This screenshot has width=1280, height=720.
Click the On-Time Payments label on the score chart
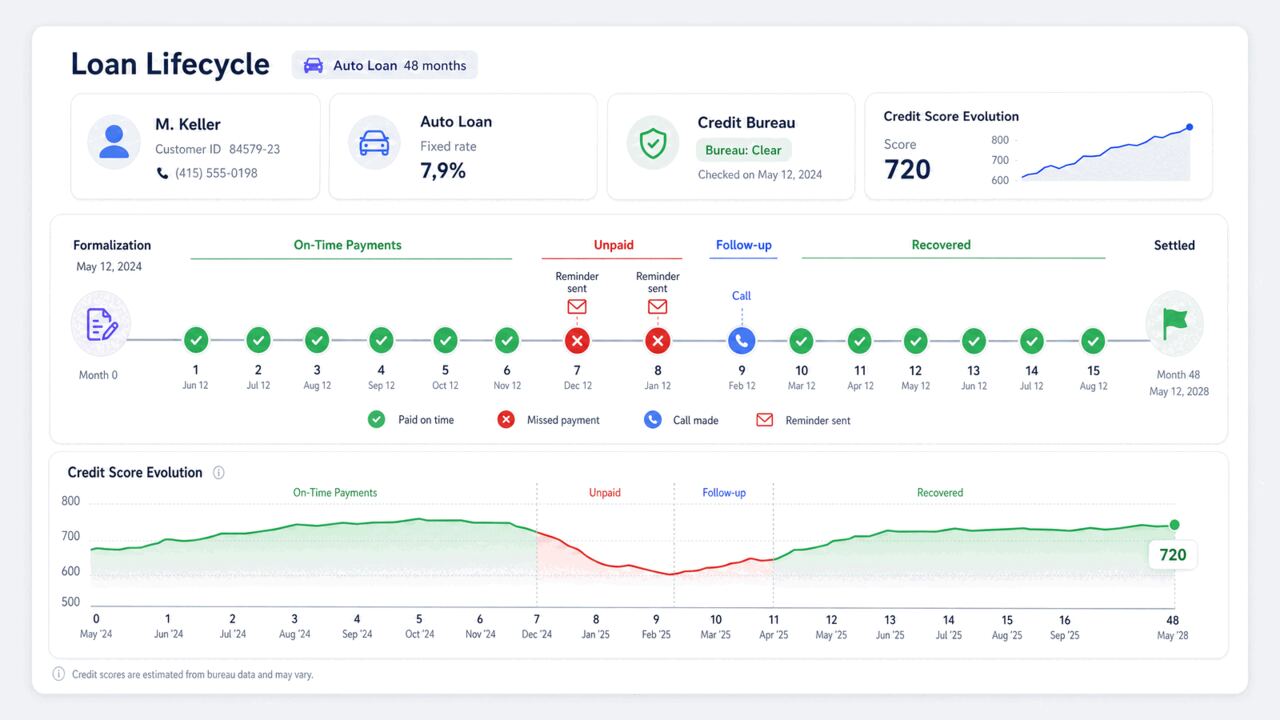(335, 493)
